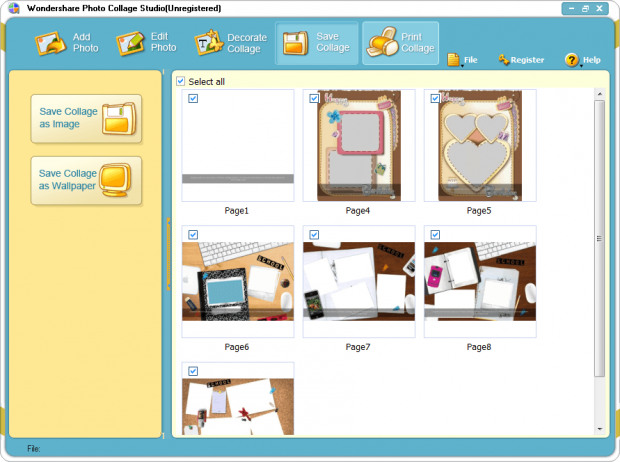This screenshot has height=462, width=620.
Task: Uncheck the Page1 checkbox
Action: coord(193,98)
